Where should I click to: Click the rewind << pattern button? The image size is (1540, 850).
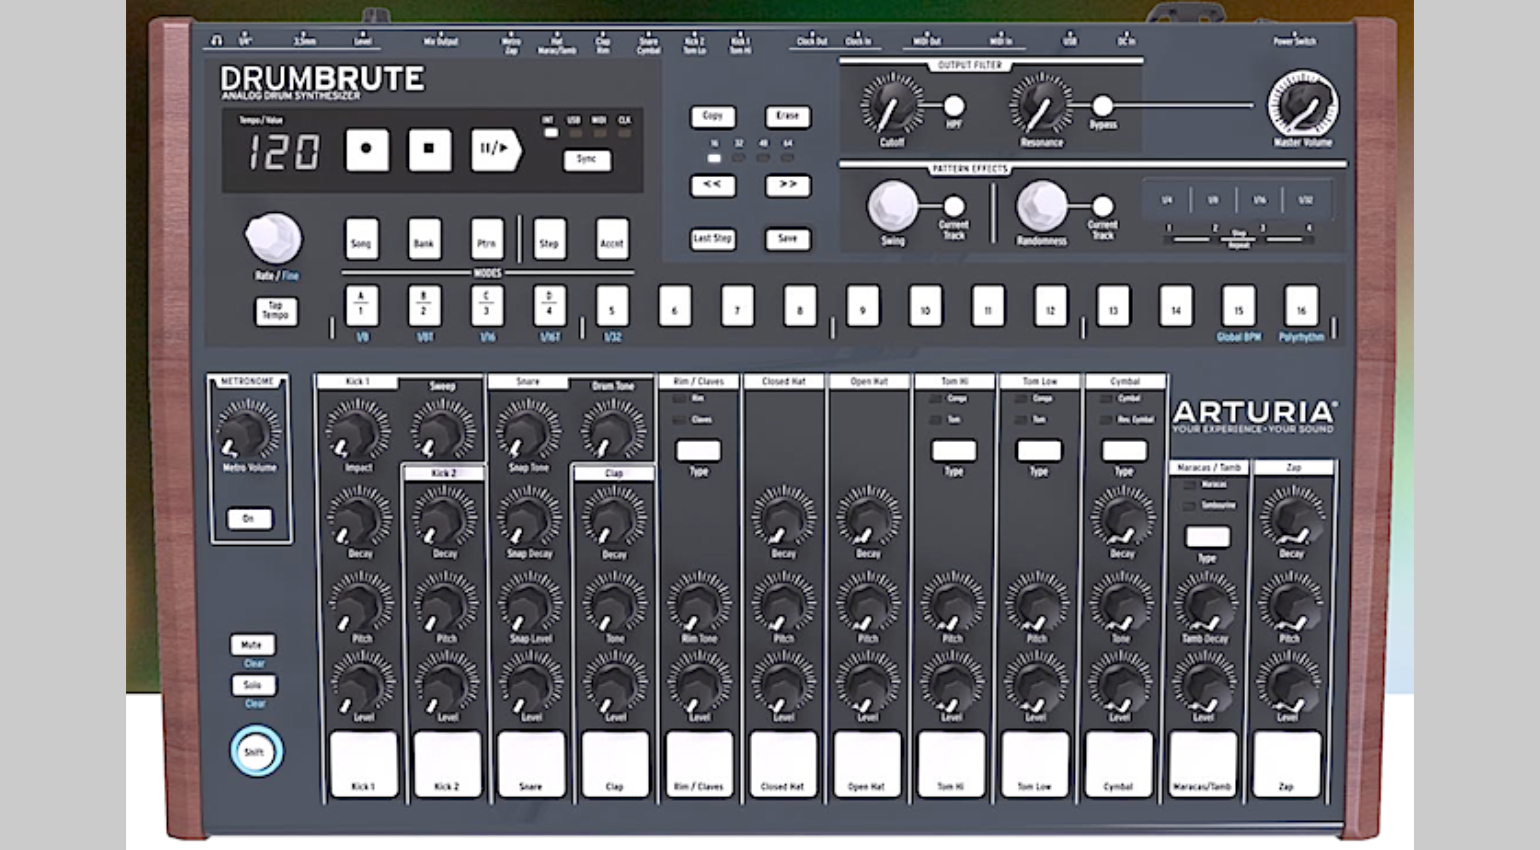(x=712, y=185)
